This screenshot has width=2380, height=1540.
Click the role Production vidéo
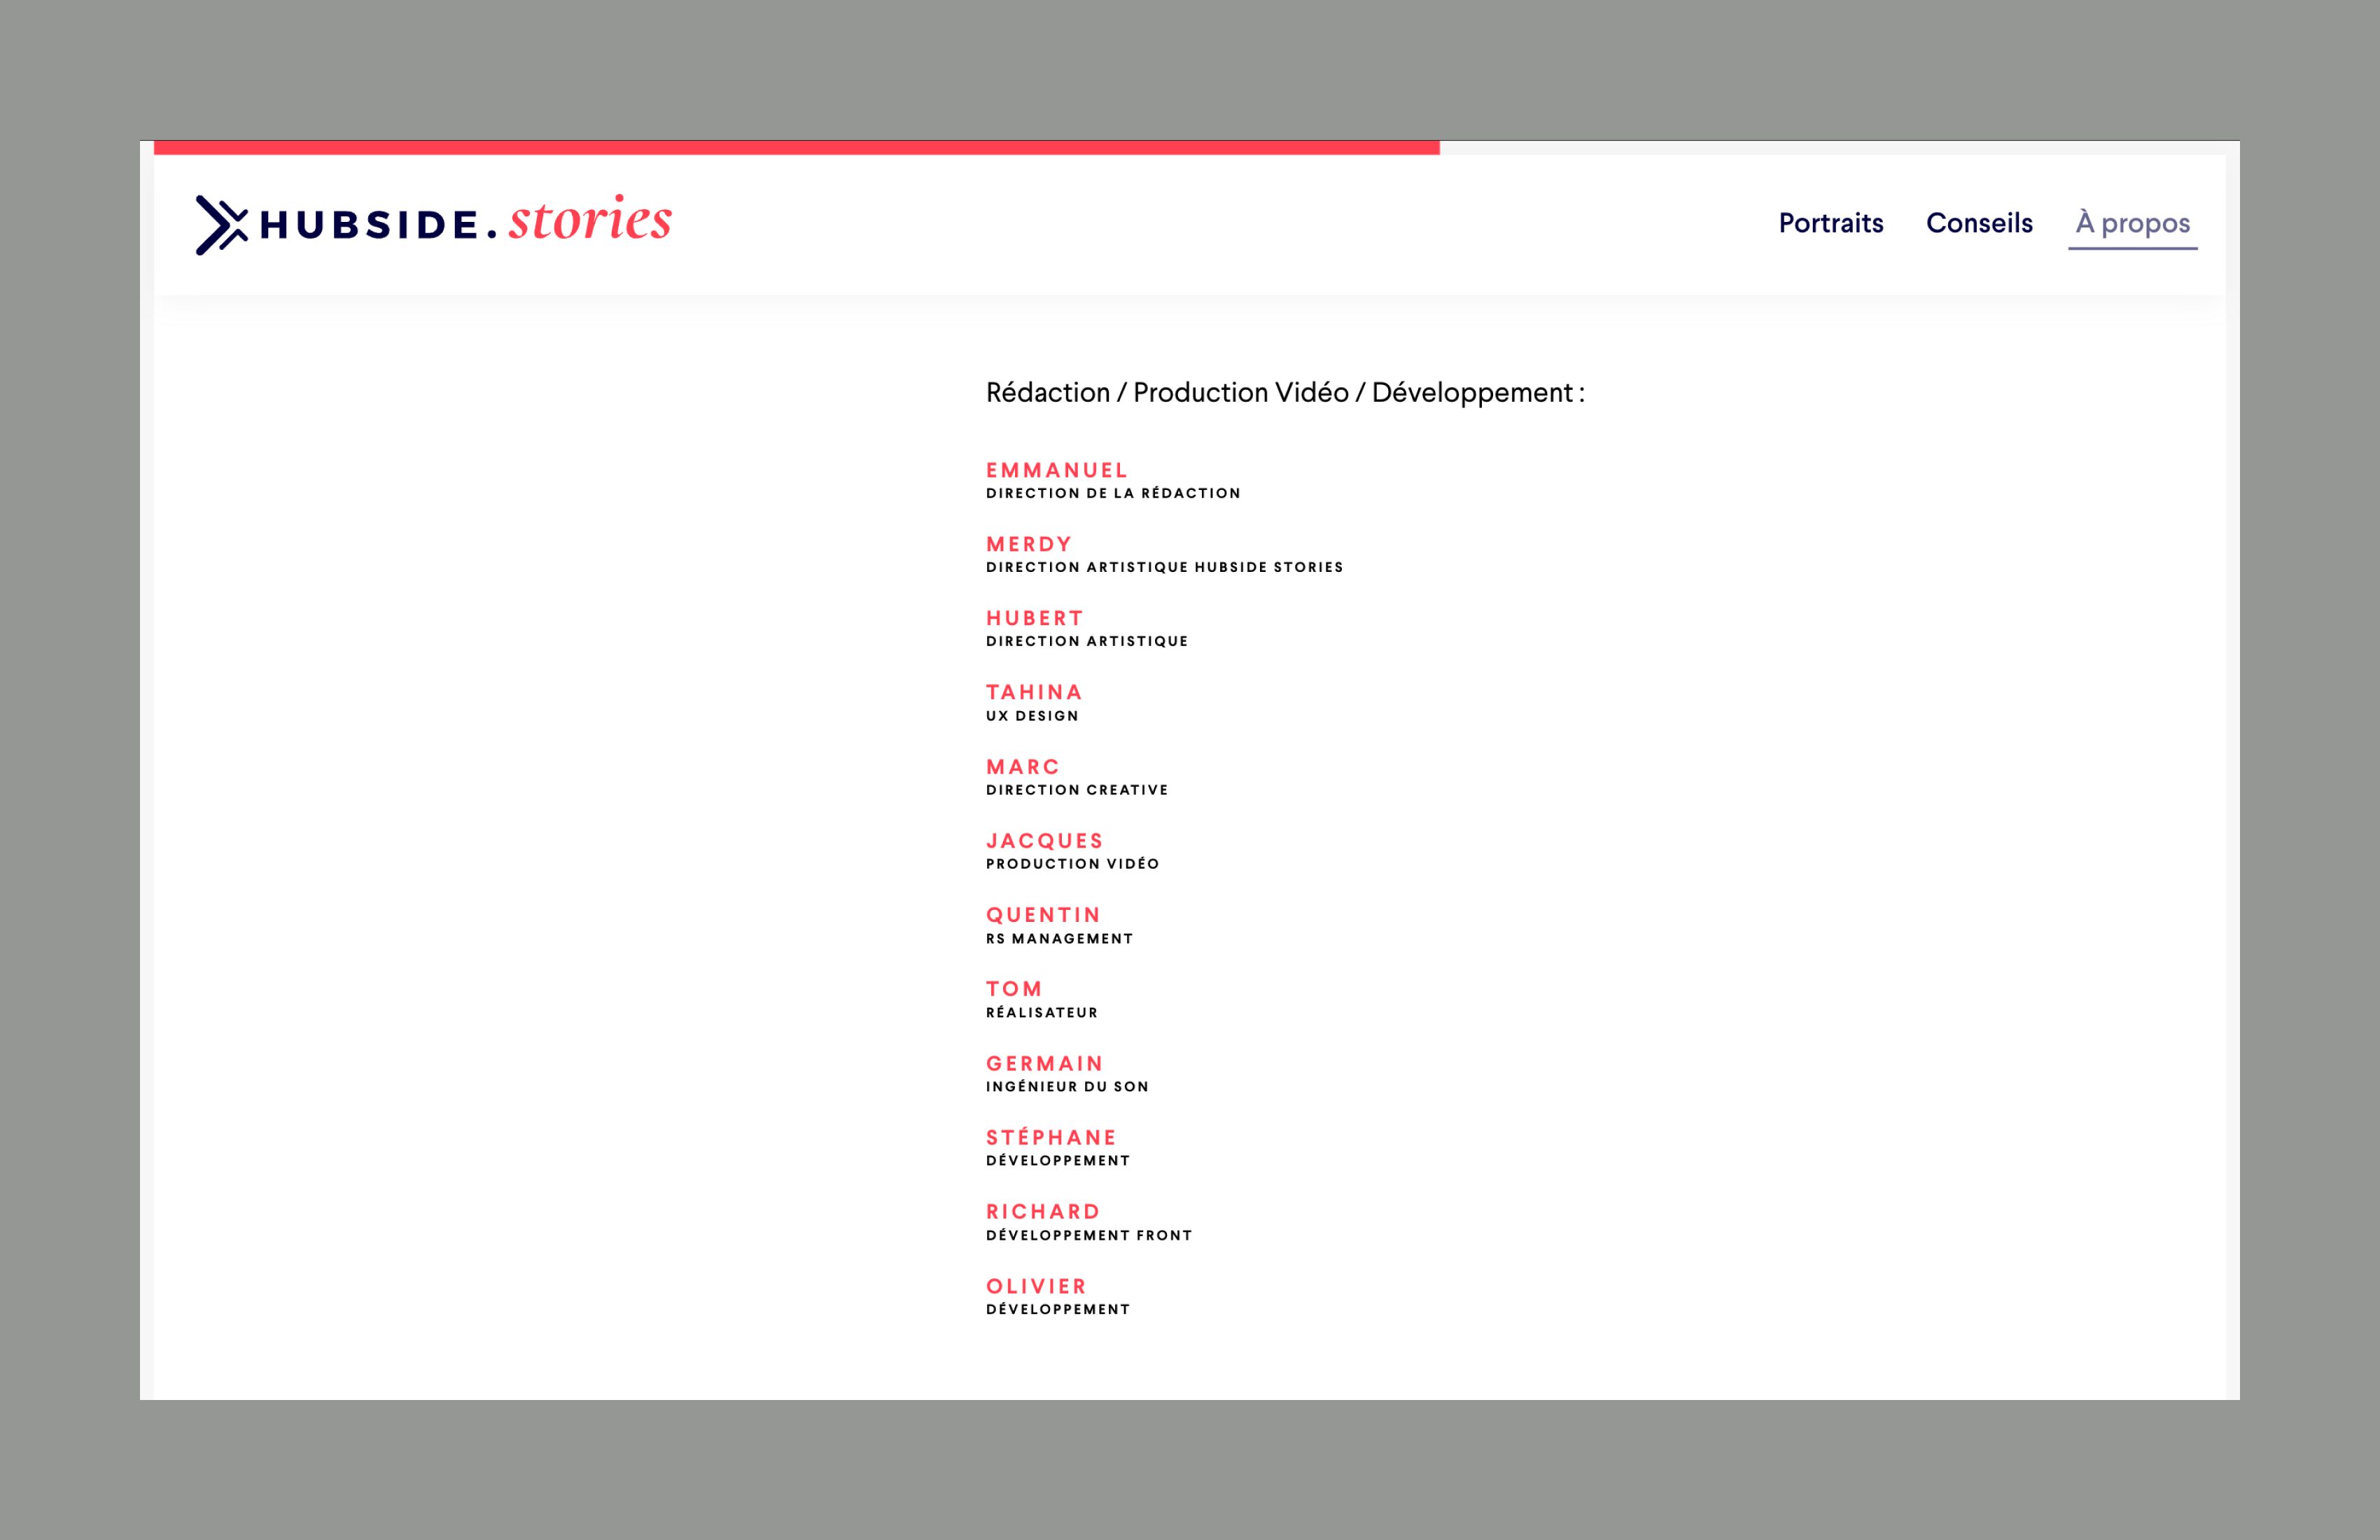pos(1073,864)
